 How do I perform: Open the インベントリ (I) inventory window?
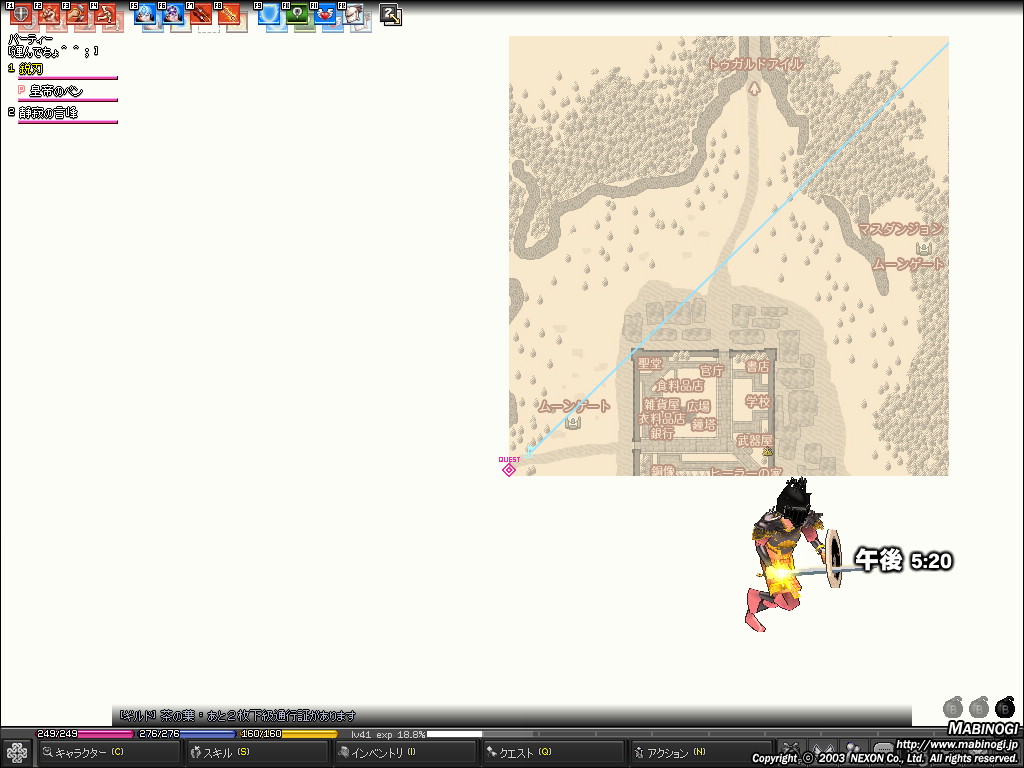406,753
